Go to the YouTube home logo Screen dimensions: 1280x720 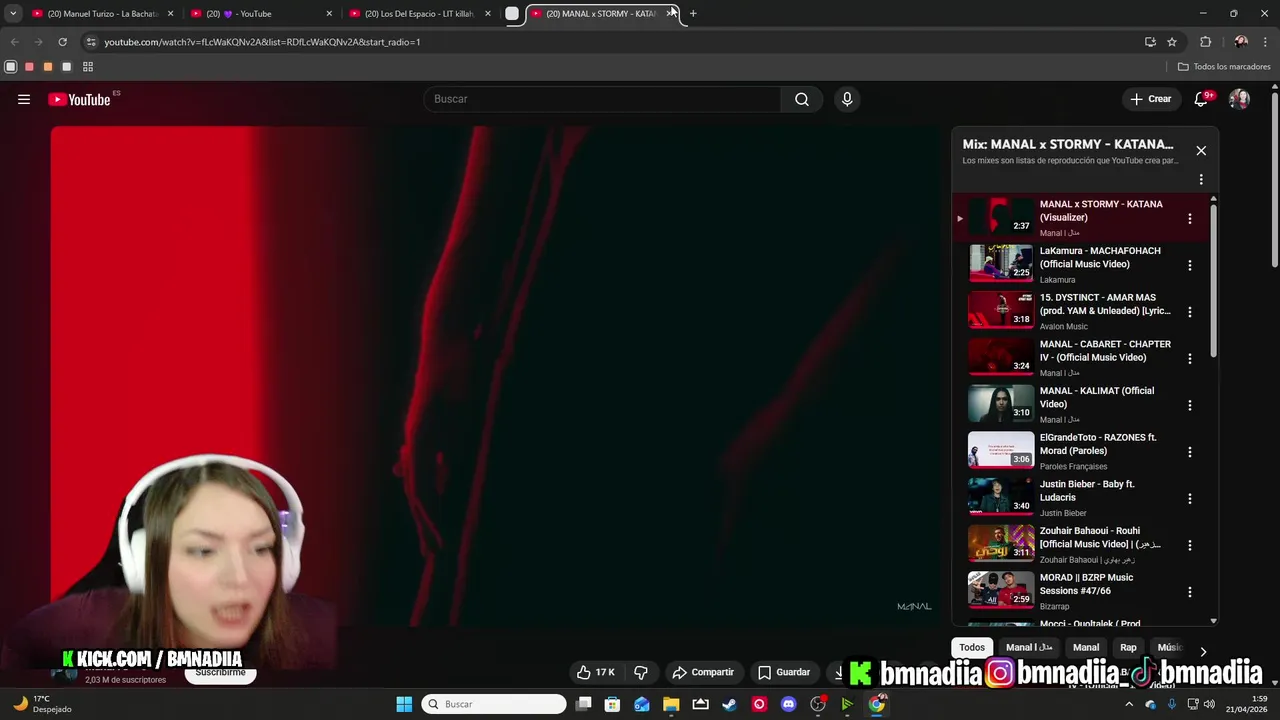79,99
